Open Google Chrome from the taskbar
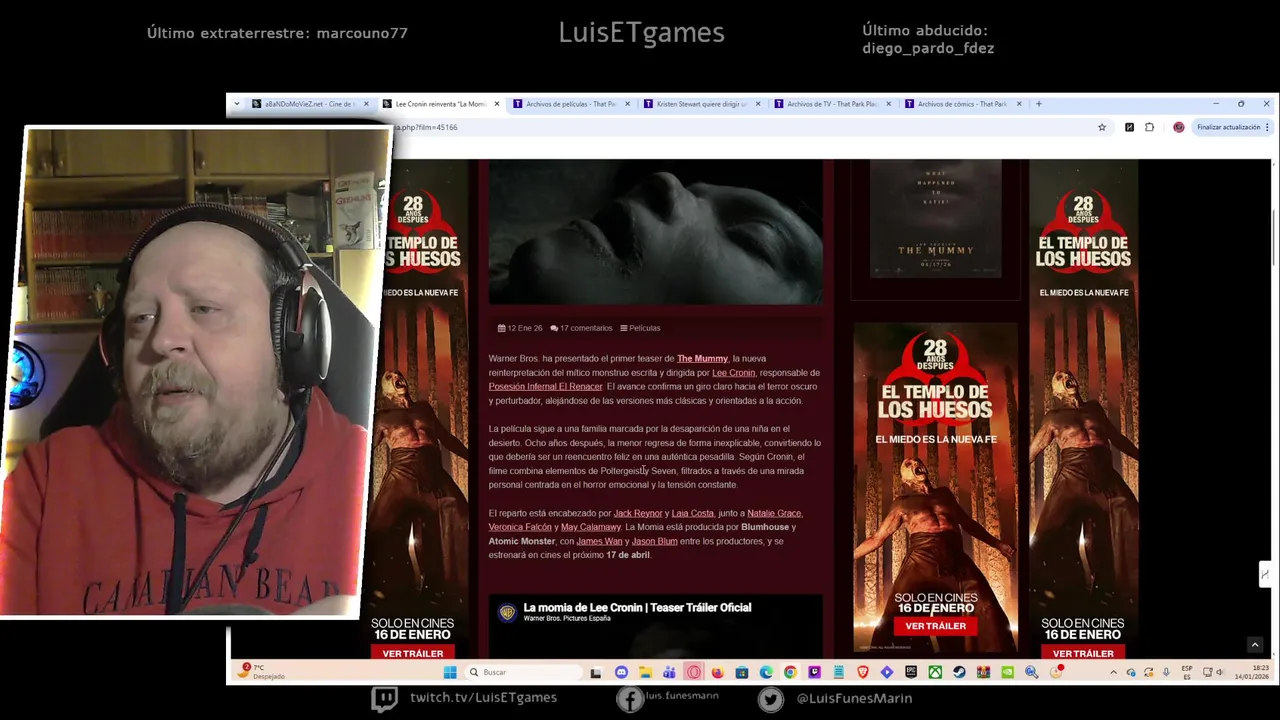Viewport: 1280px width, 720px height. (790, 672)
